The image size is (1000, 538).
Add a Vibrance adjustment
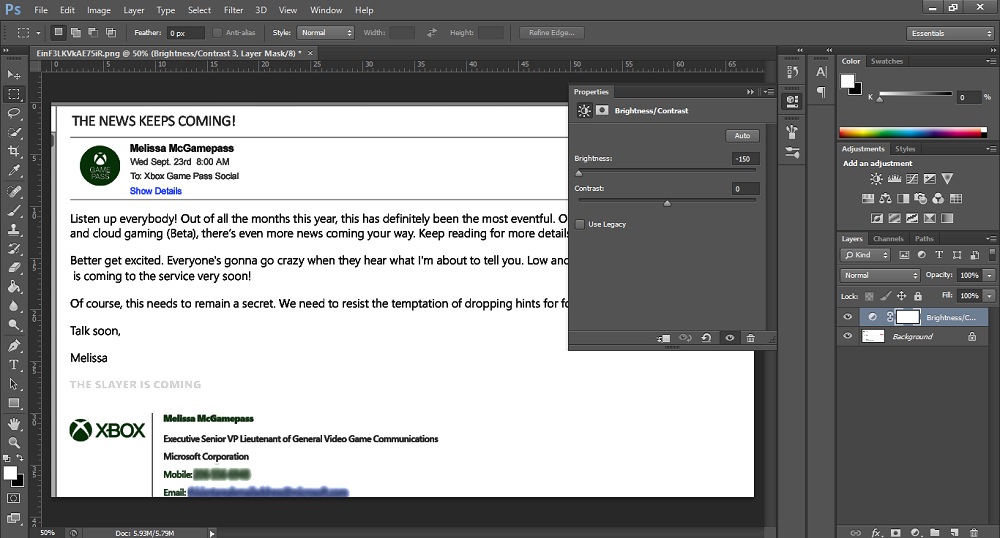pyautogui.click(x=947, y=179)
